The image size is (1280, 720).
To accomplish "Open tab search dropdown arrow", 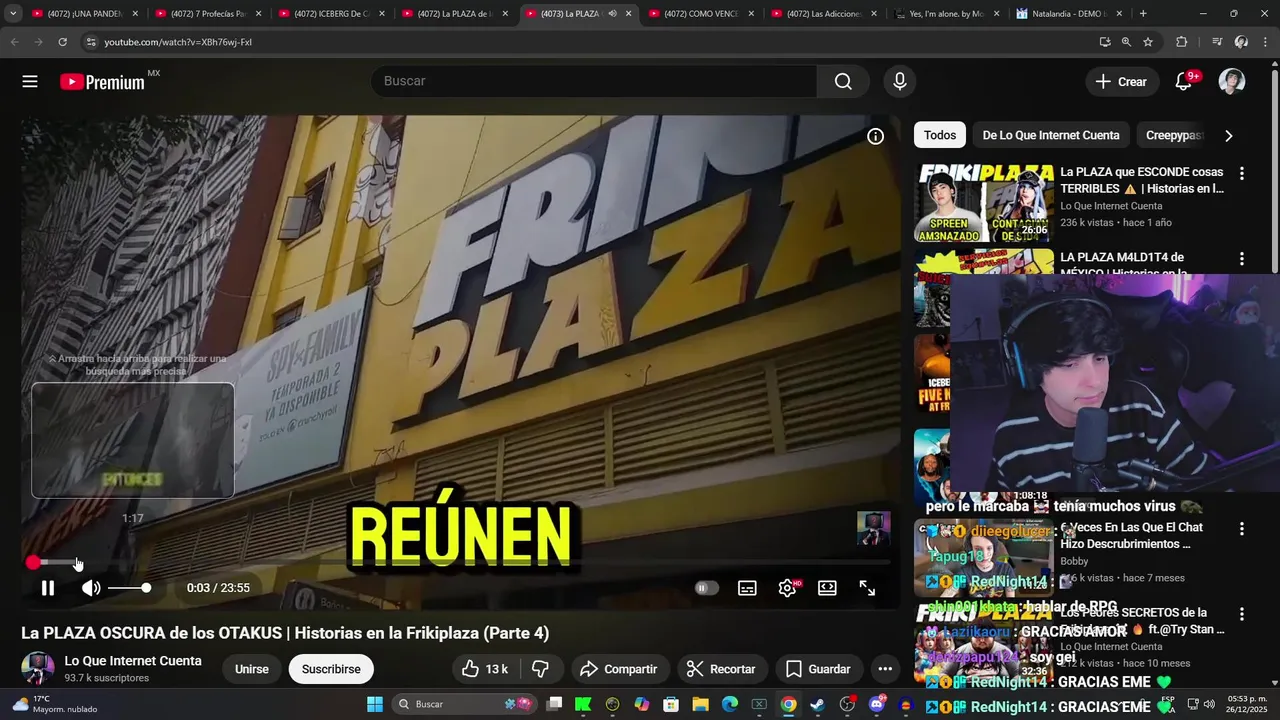I will (13, 14).
